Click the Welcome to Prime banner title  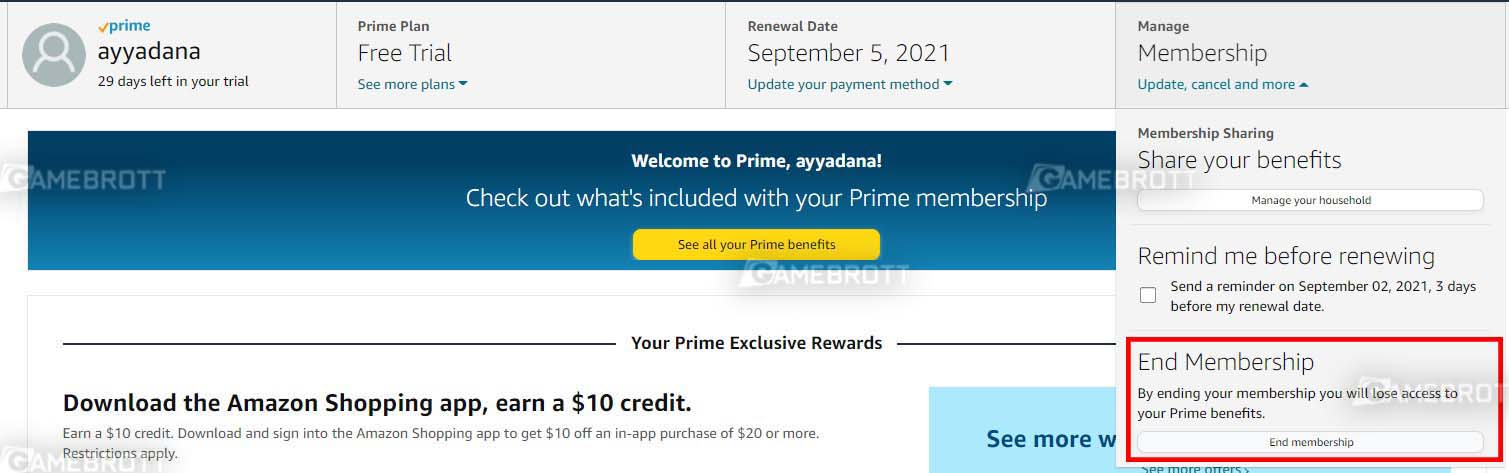point(756,160)
